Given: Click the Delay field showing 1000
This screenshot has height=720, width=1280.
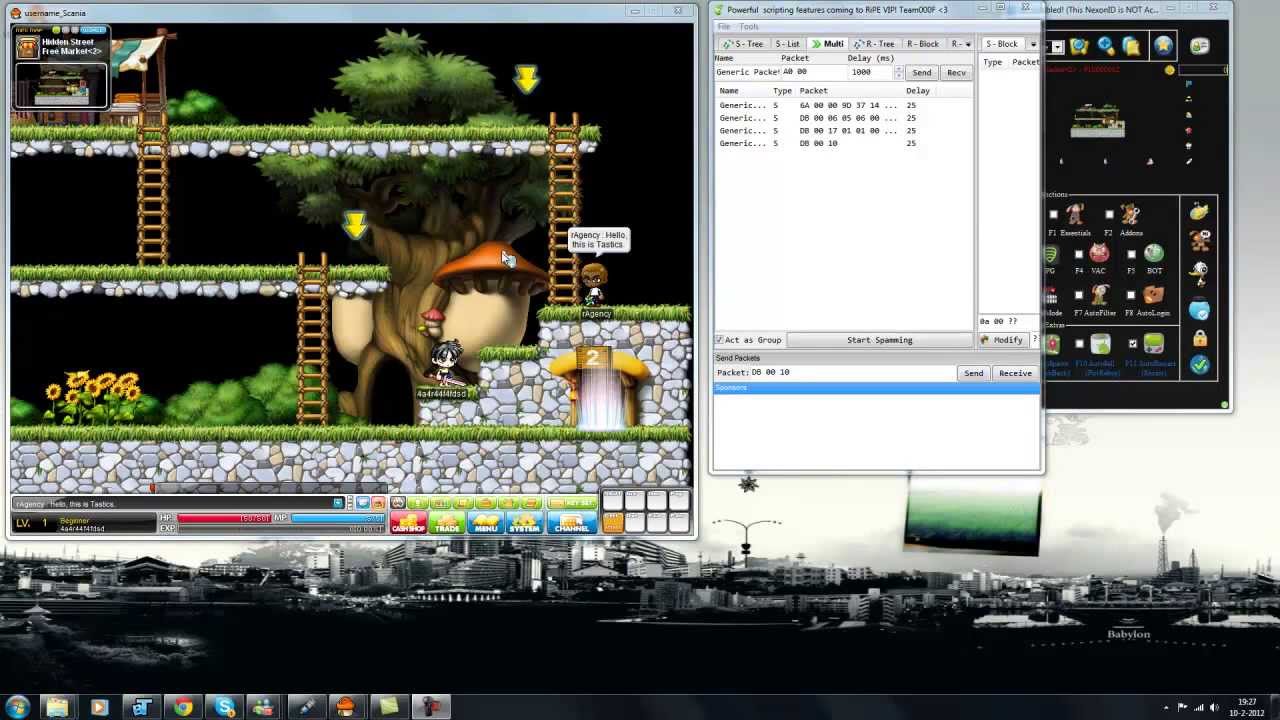Looking at the screenshot, I should pyautogui.click(x=868, y=72).
